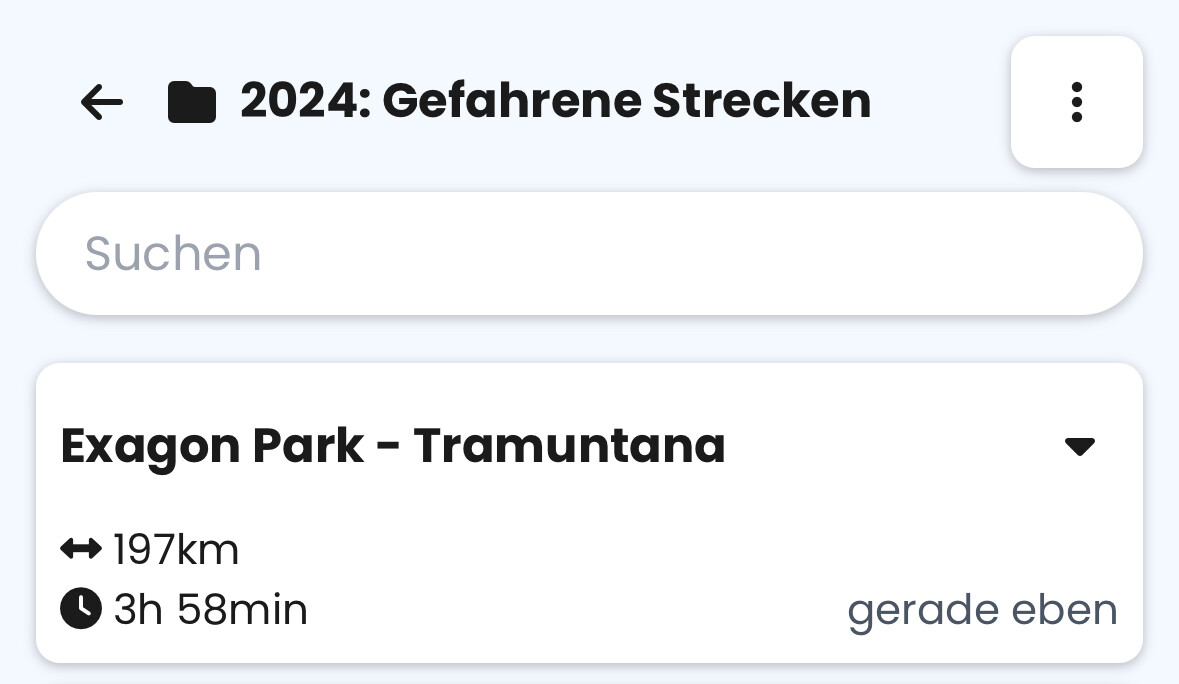The width and height of the screenshot is (1179, 684).
Task: Select the Exagon Park route card
Action: [x=590, y=513]
